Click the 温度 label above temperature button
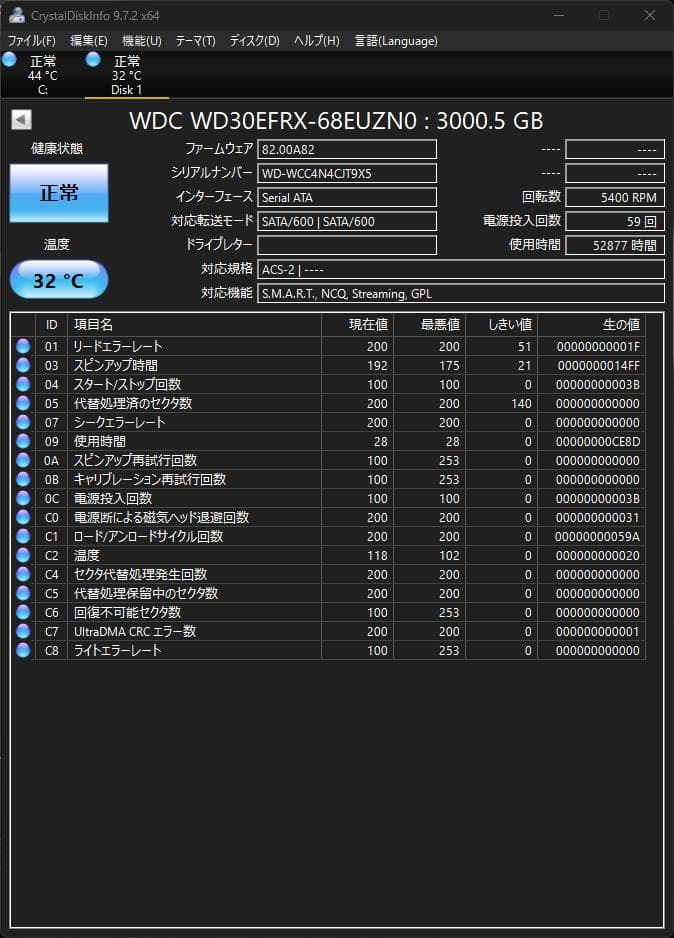The width and height of the screenshot is (674, 938). pyautogui.click(x=57, y=244)
